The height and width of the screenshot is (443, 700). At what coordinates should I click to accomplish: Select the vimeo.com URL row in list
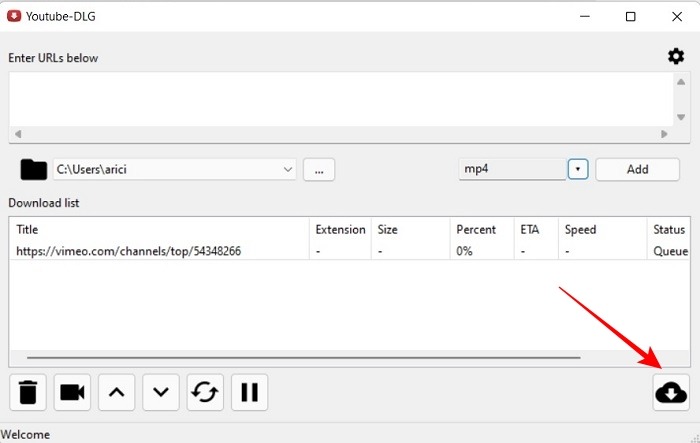pyautogui.click(x=128, y=251)
